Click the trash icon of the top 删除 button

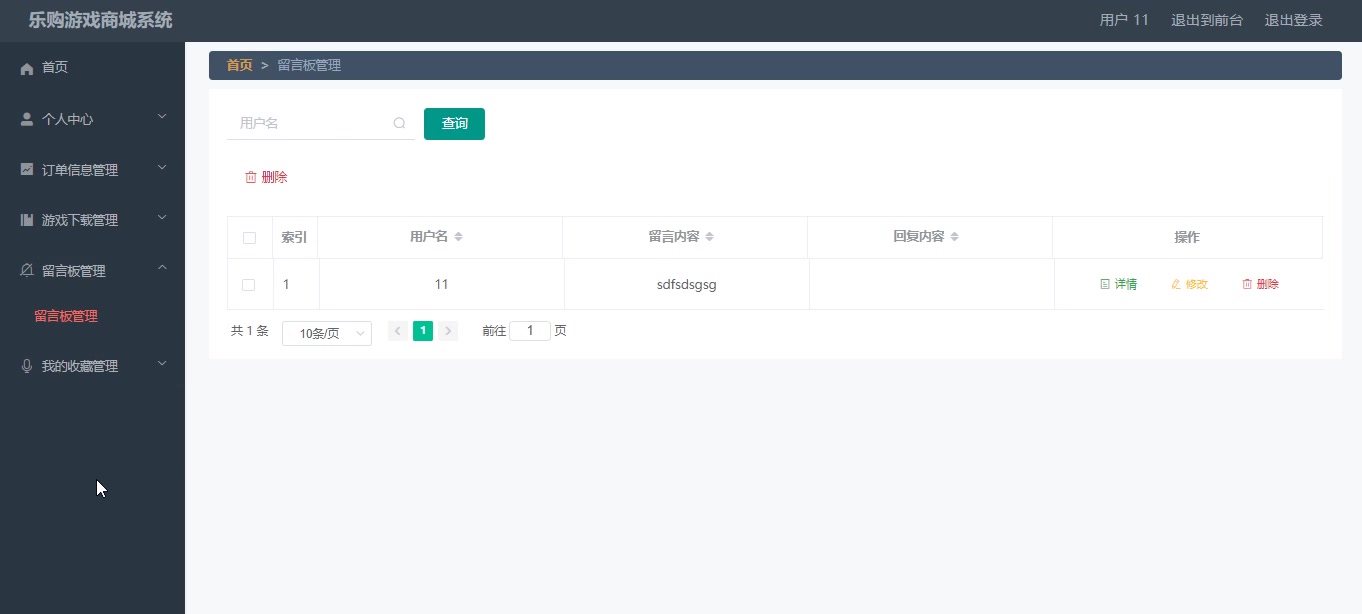[x=251, y=177]
